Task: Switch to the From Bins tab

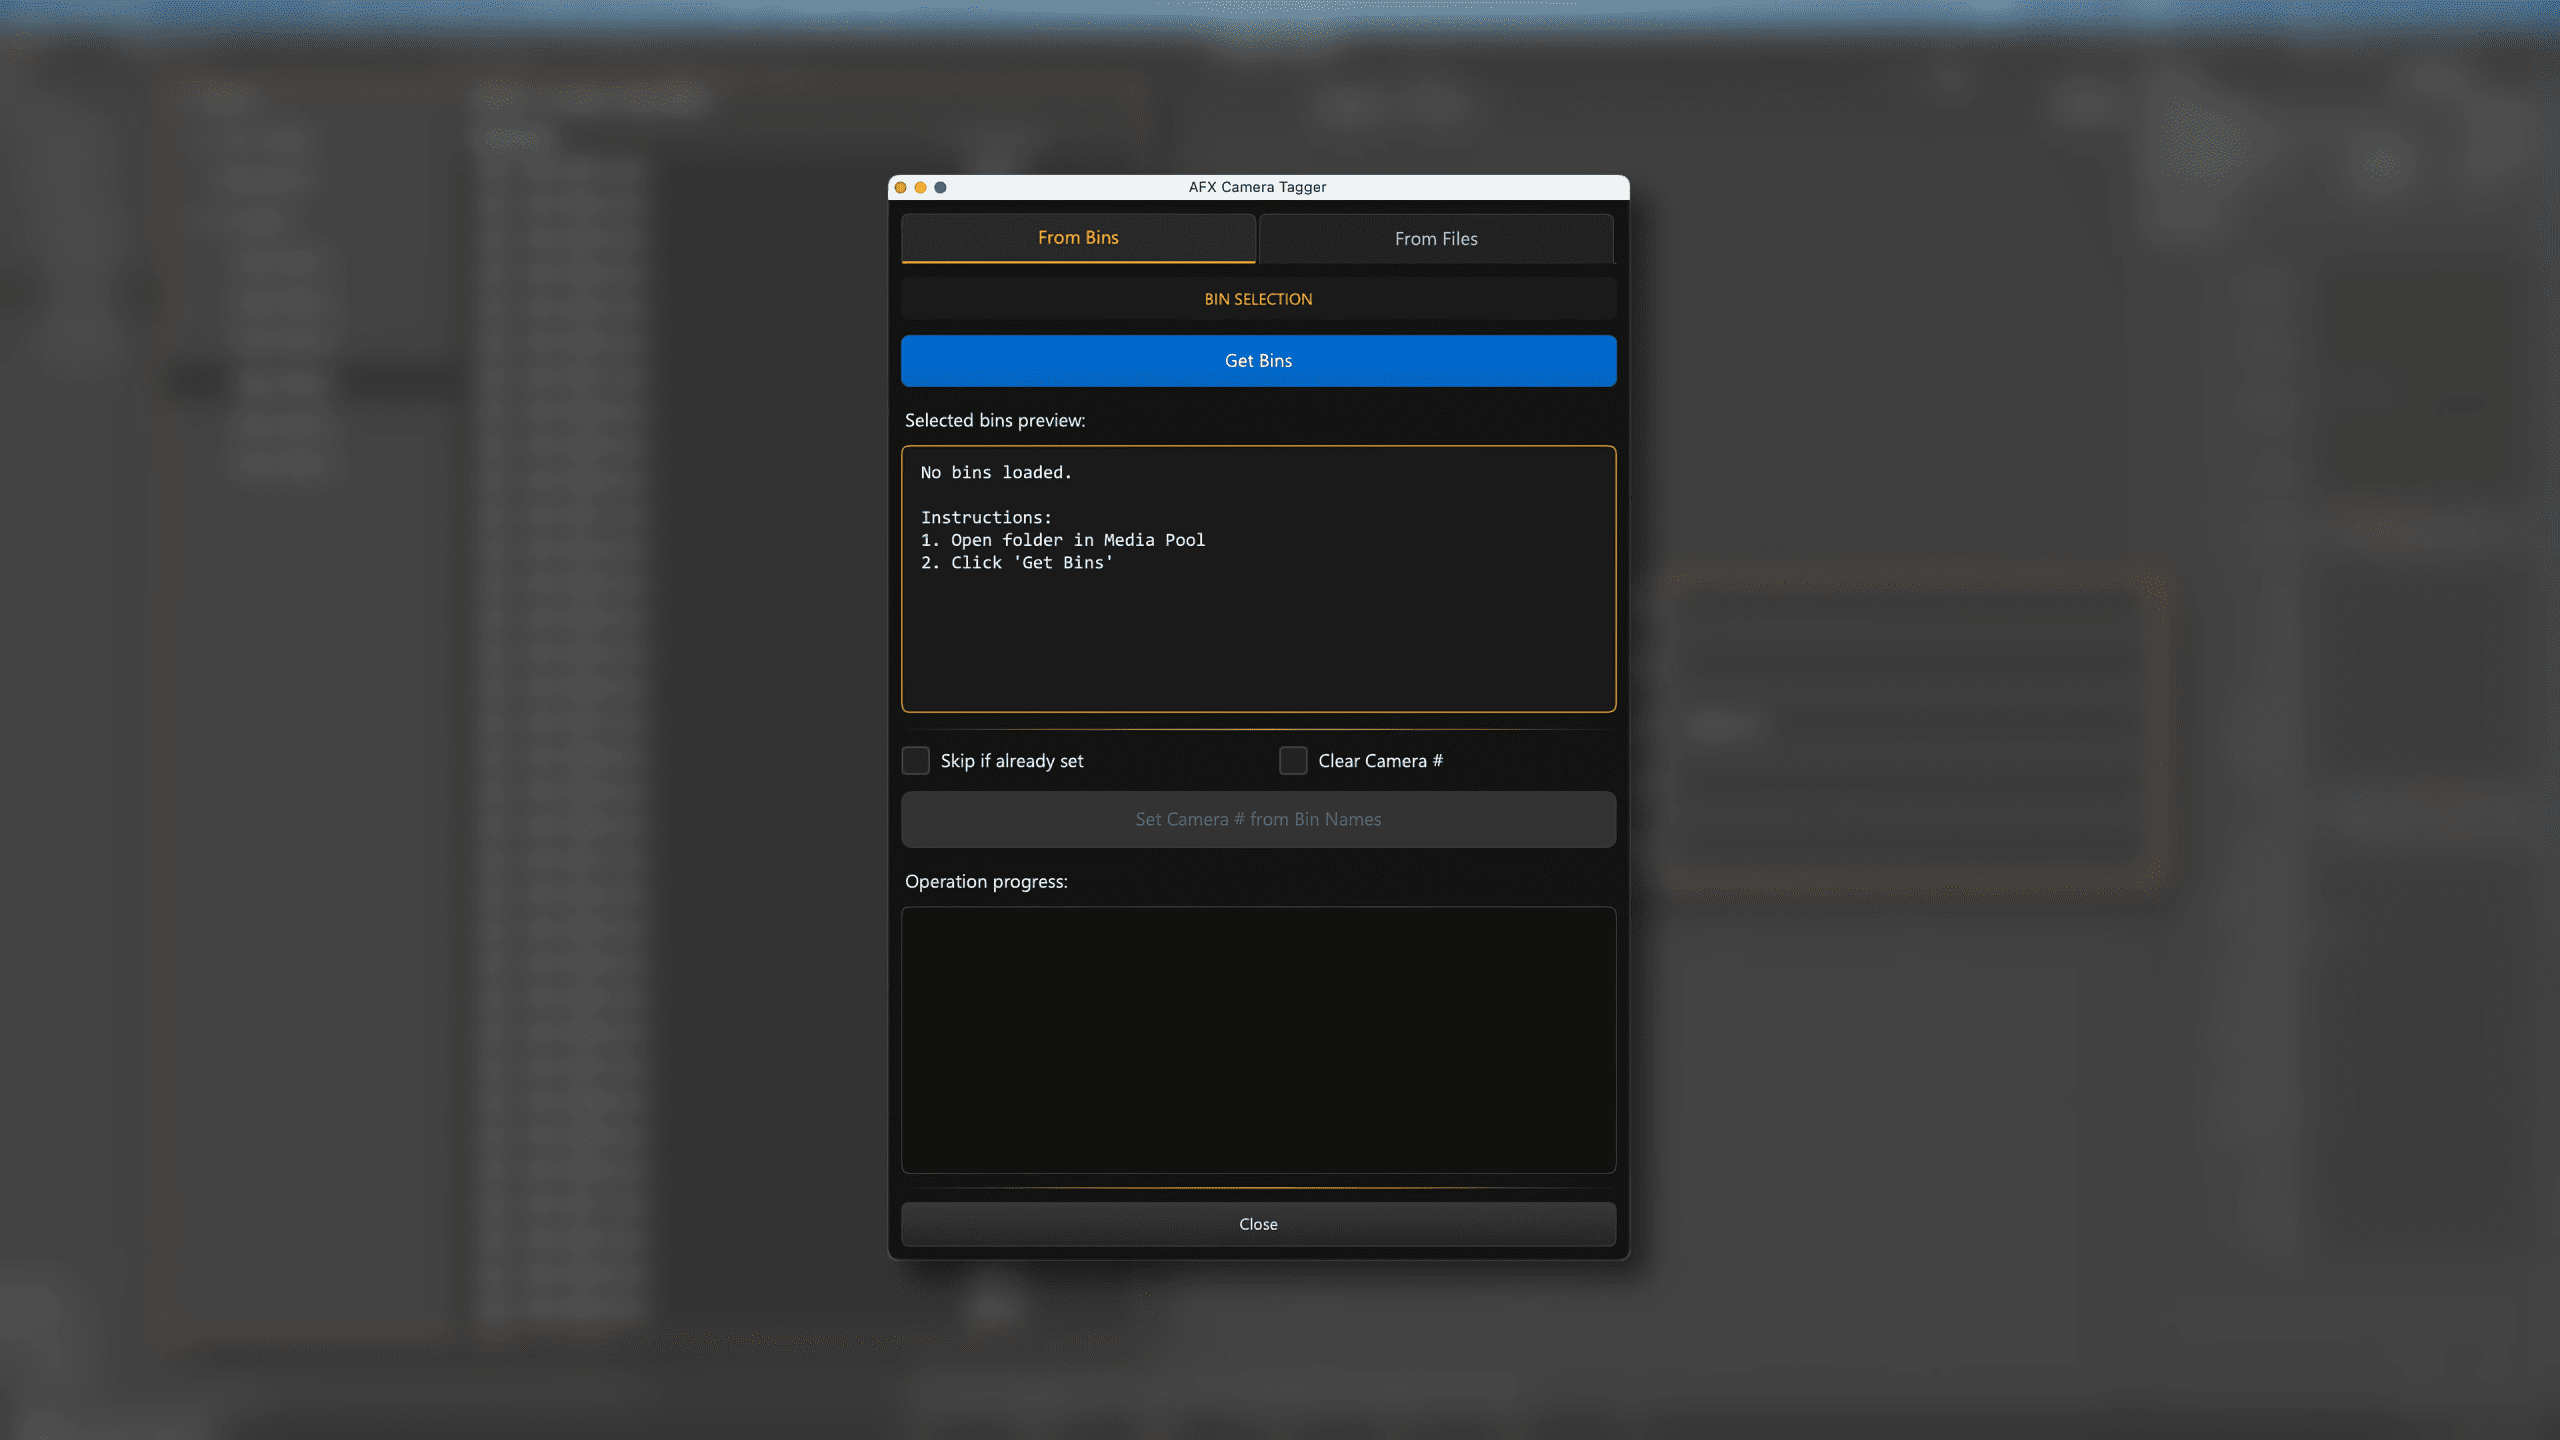Action: (1078, 238)
